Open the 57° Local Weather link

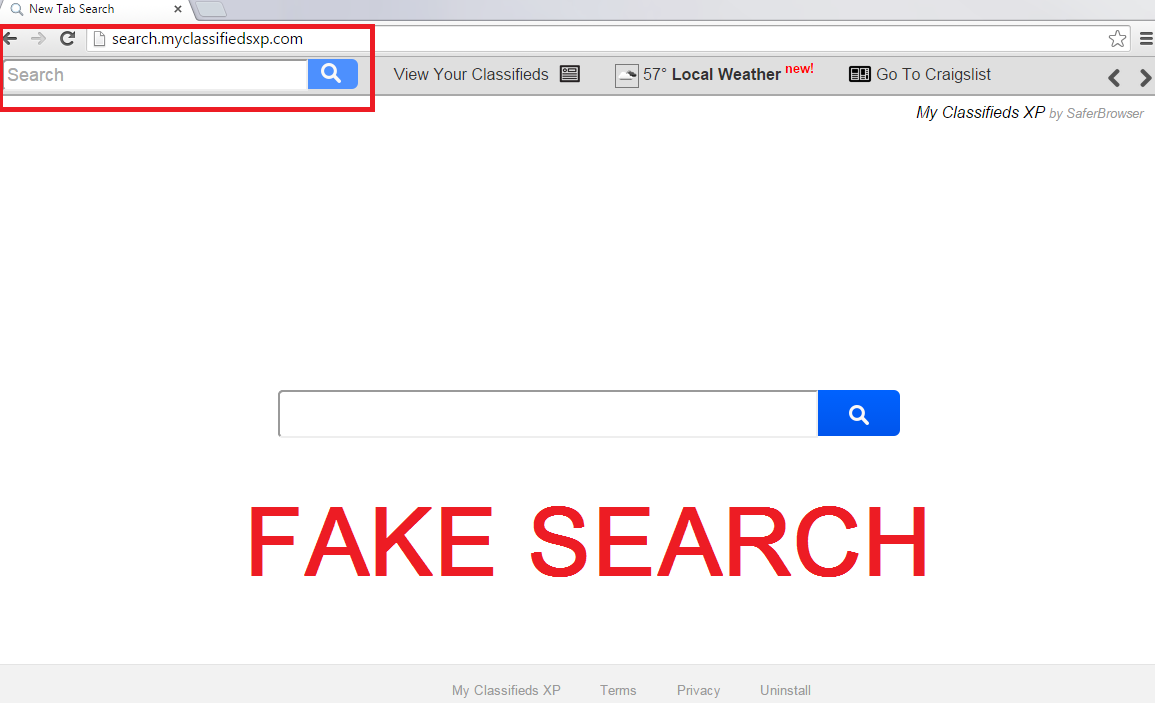[x=712, y=74]
